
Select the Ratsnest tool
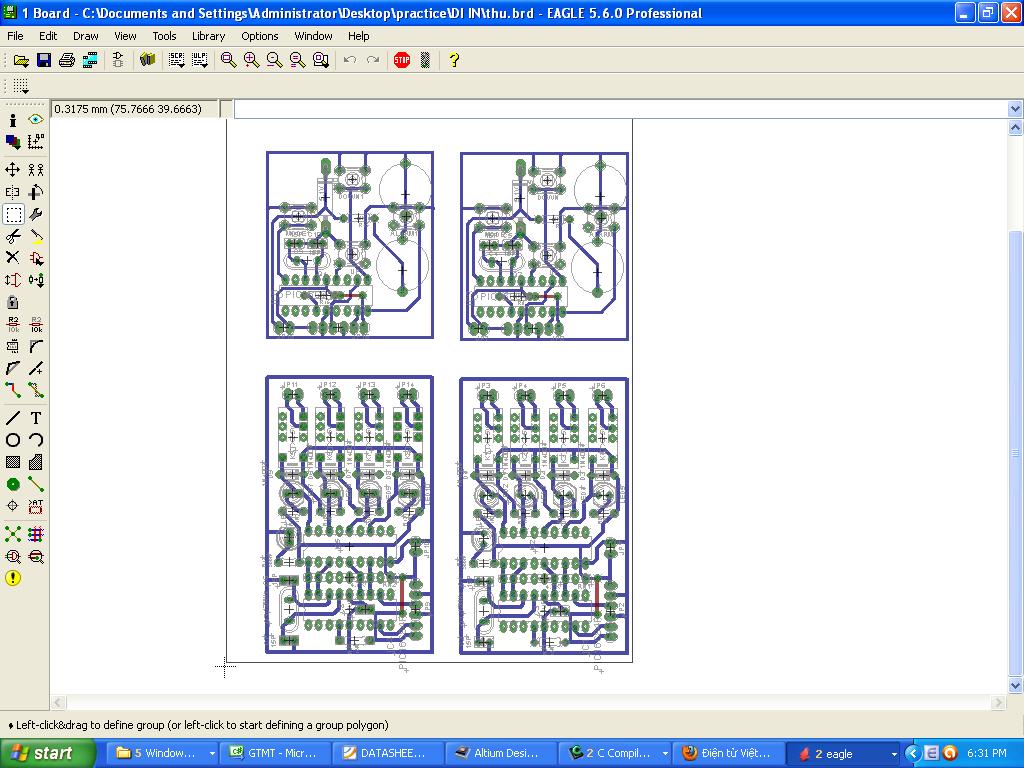[12, 535]
